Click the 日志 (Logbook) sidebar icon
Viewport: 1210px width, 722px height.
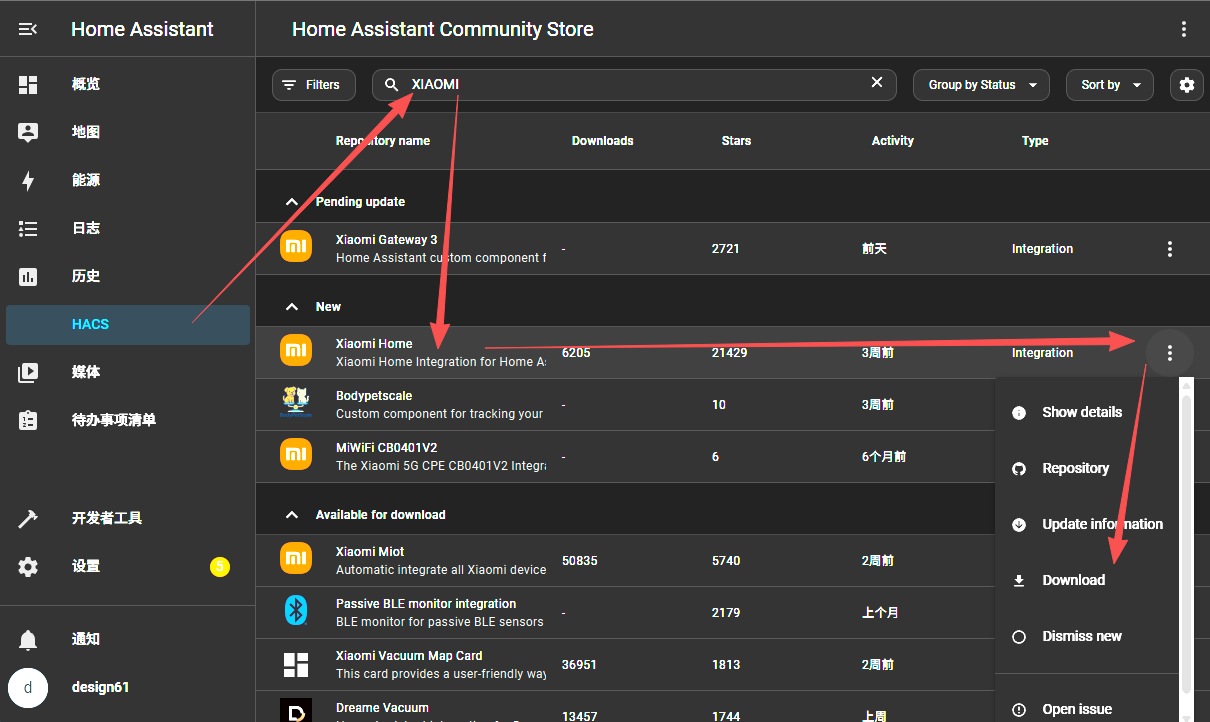[27, 228]
